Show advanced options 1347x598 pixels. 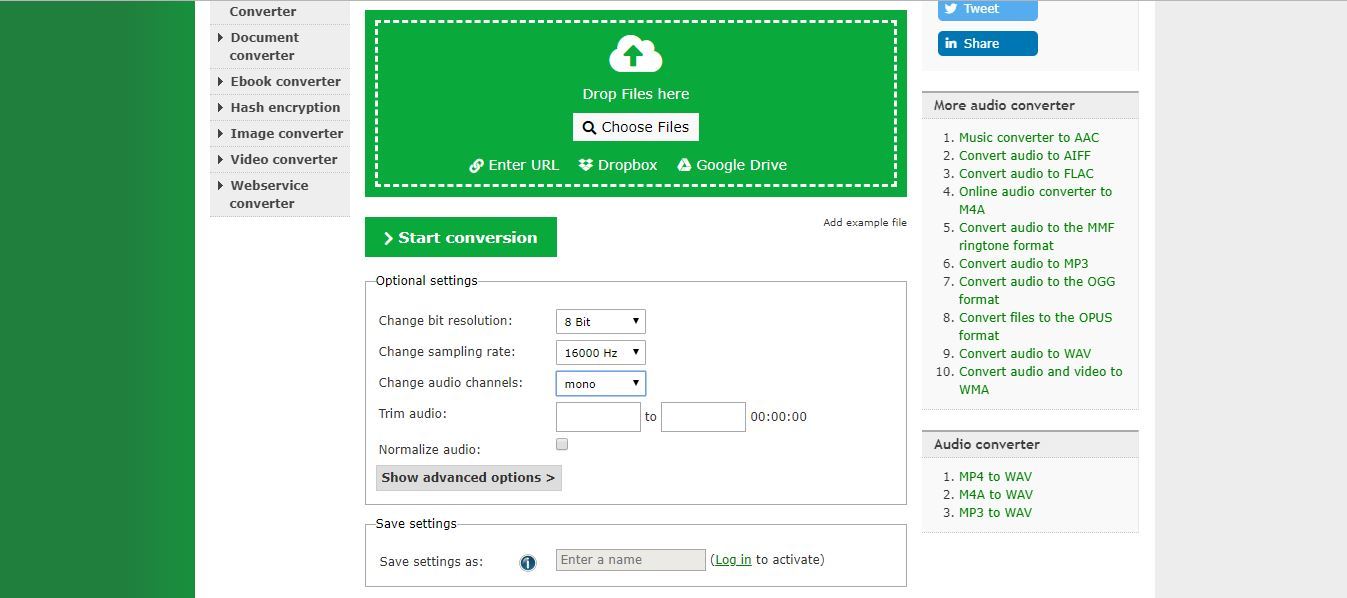[x=469, y=478]
